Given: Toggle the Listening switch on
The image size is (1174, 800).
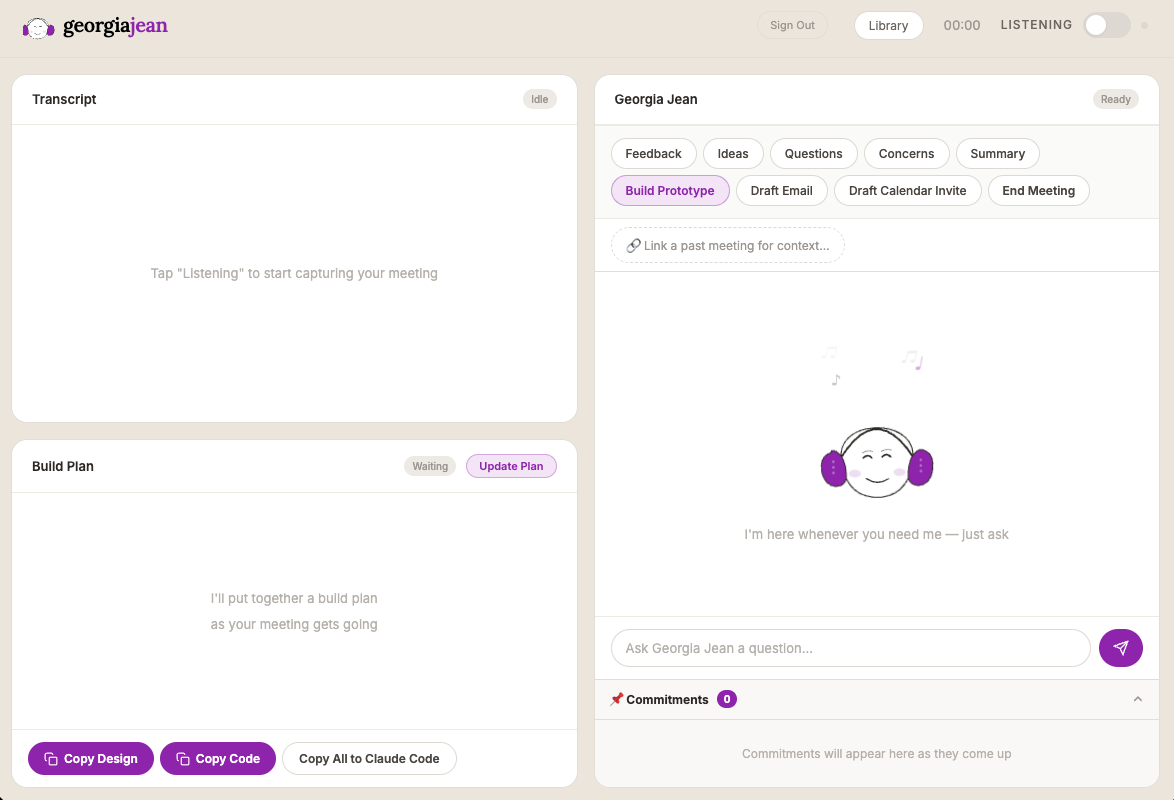Looking at the screenshot, I should click(x=1106, y=25).
